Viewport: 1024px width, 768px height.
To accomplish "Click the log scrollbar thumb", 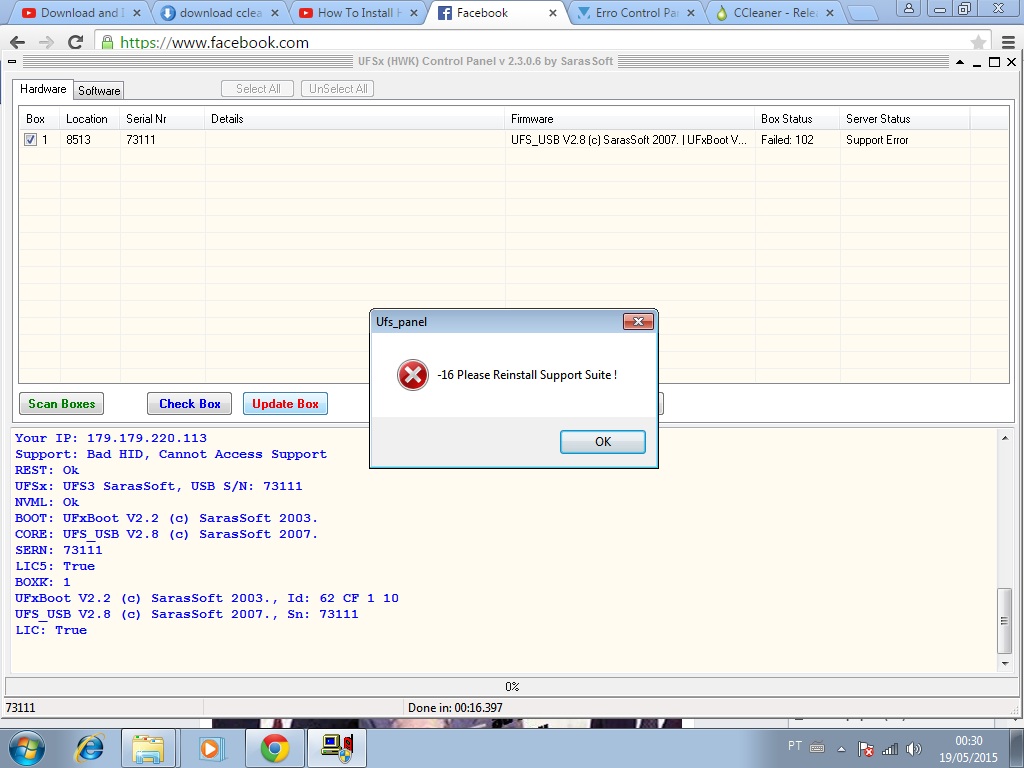I will point(1004,620).
